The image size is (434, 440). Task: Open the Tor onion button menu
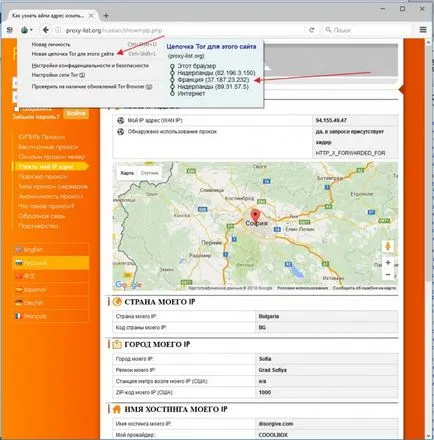coord(26,30)
